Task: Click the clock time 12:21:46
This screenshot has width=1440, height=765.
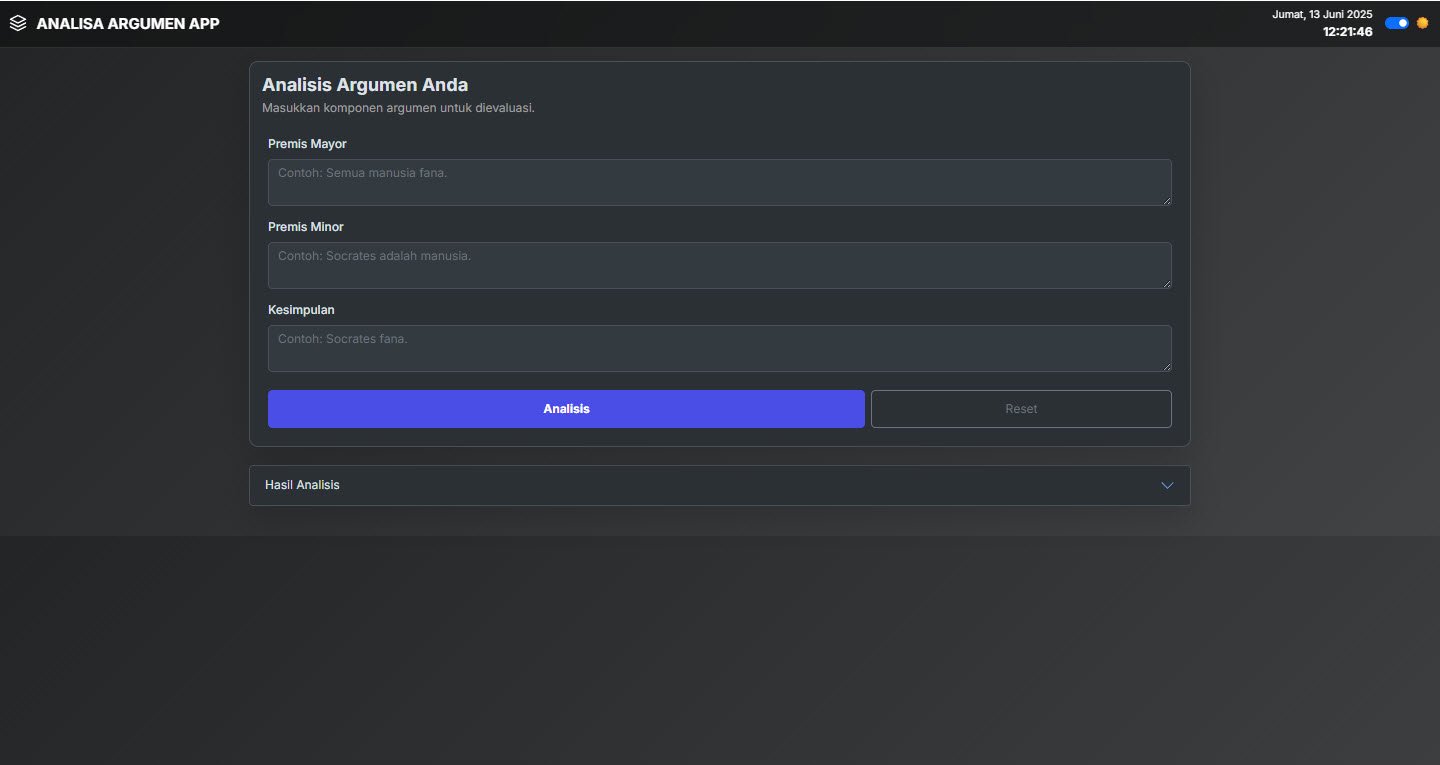Action: click(x=1347, y=32)
